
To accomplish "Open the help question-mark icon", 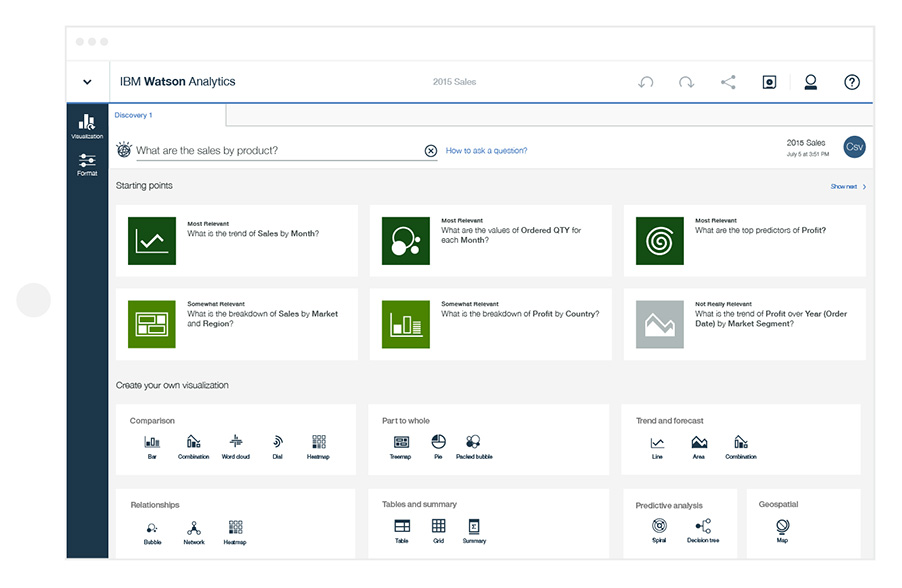I will 852,82.
